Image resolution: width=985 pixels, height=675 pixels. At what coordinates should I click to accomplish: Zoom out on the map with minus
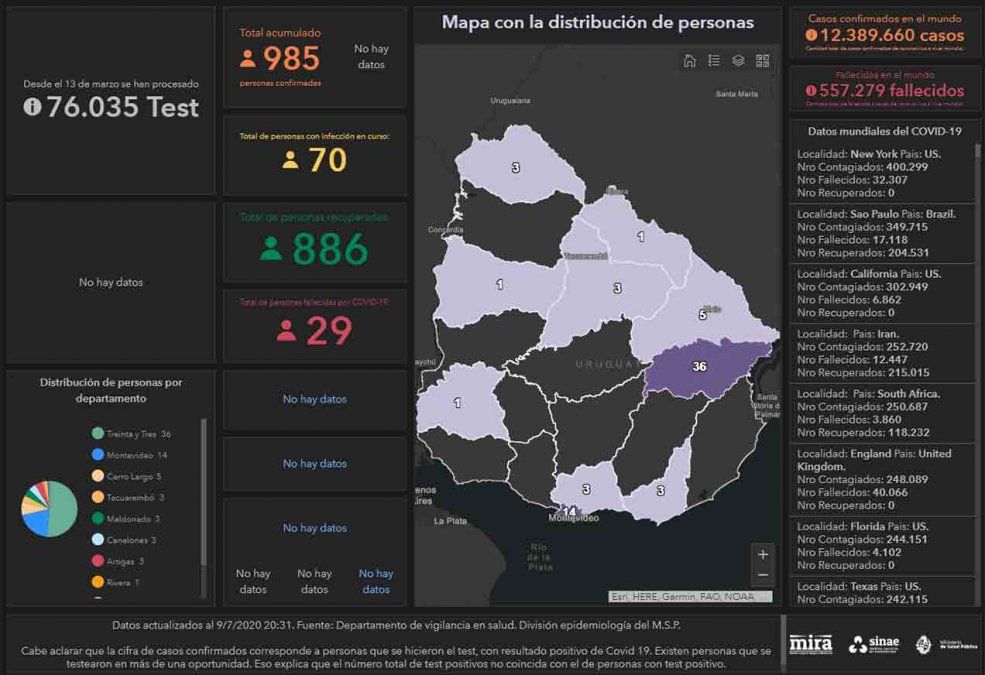coord(763,575)
